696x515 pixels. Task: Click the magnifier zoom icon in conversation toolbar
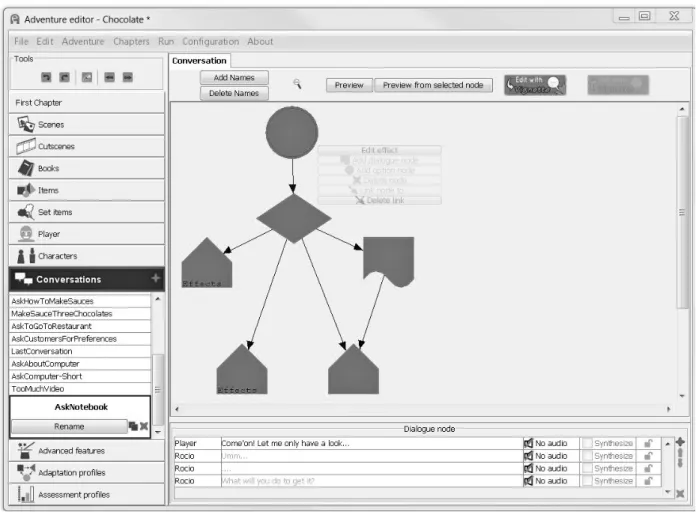pyautogui.click(x=297, y=84)
